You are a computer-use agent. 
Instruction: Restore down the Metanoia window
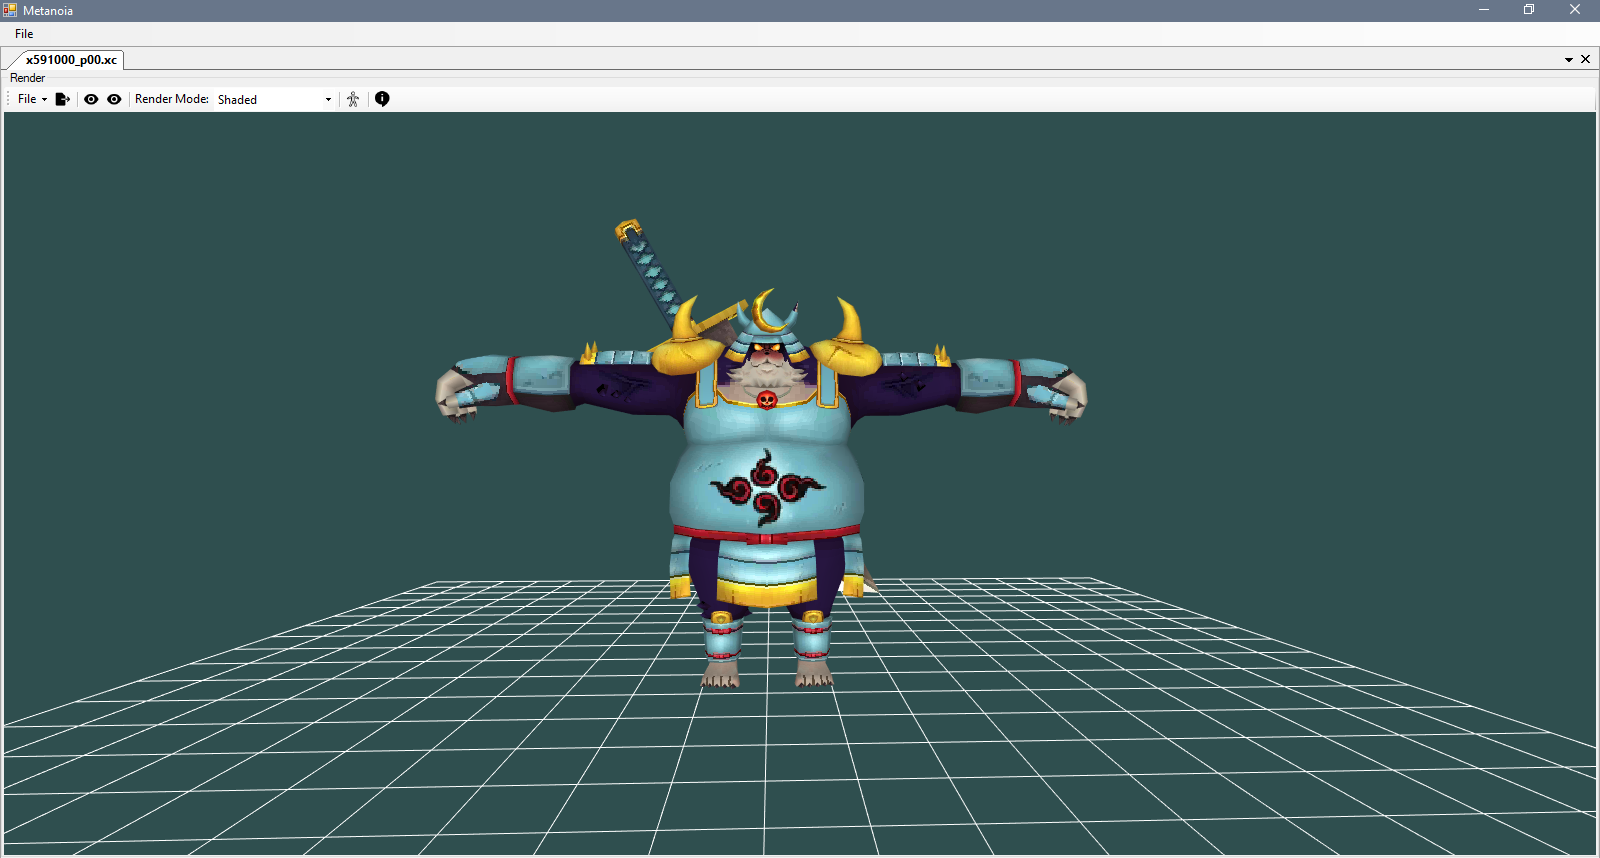(1529, 10)
